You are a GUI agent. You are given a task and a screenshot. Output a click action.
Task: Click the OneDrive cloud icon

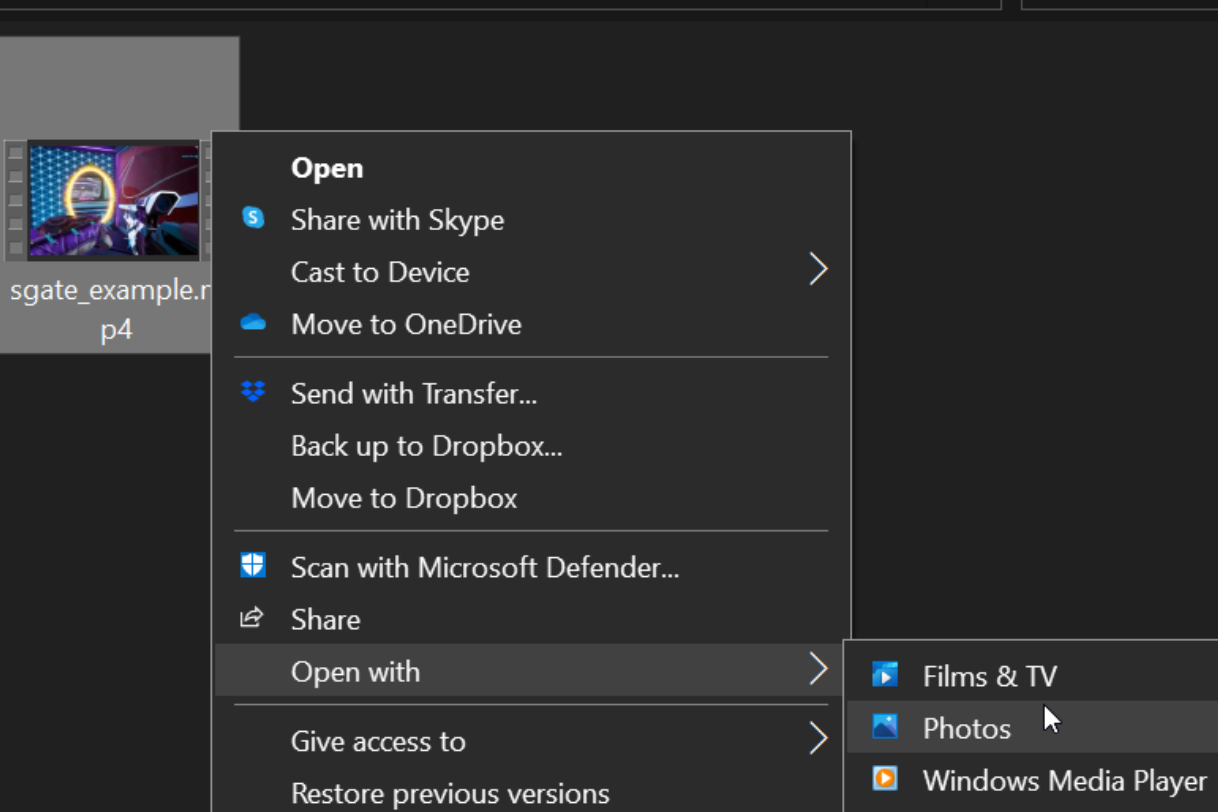click(x=253, y=322)
